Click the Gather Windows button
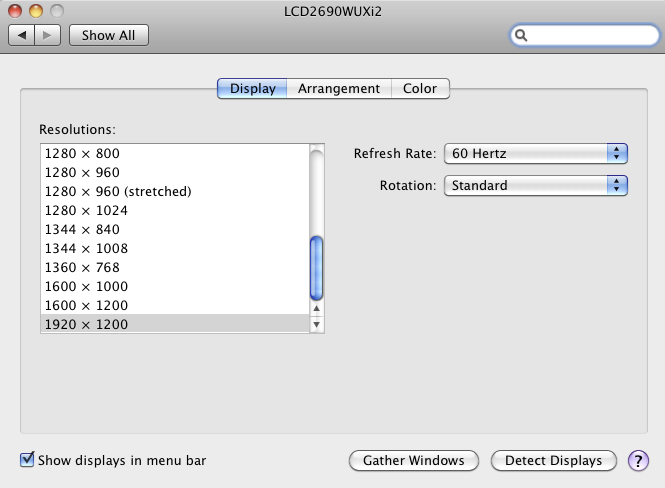 [x=414, y=460]
